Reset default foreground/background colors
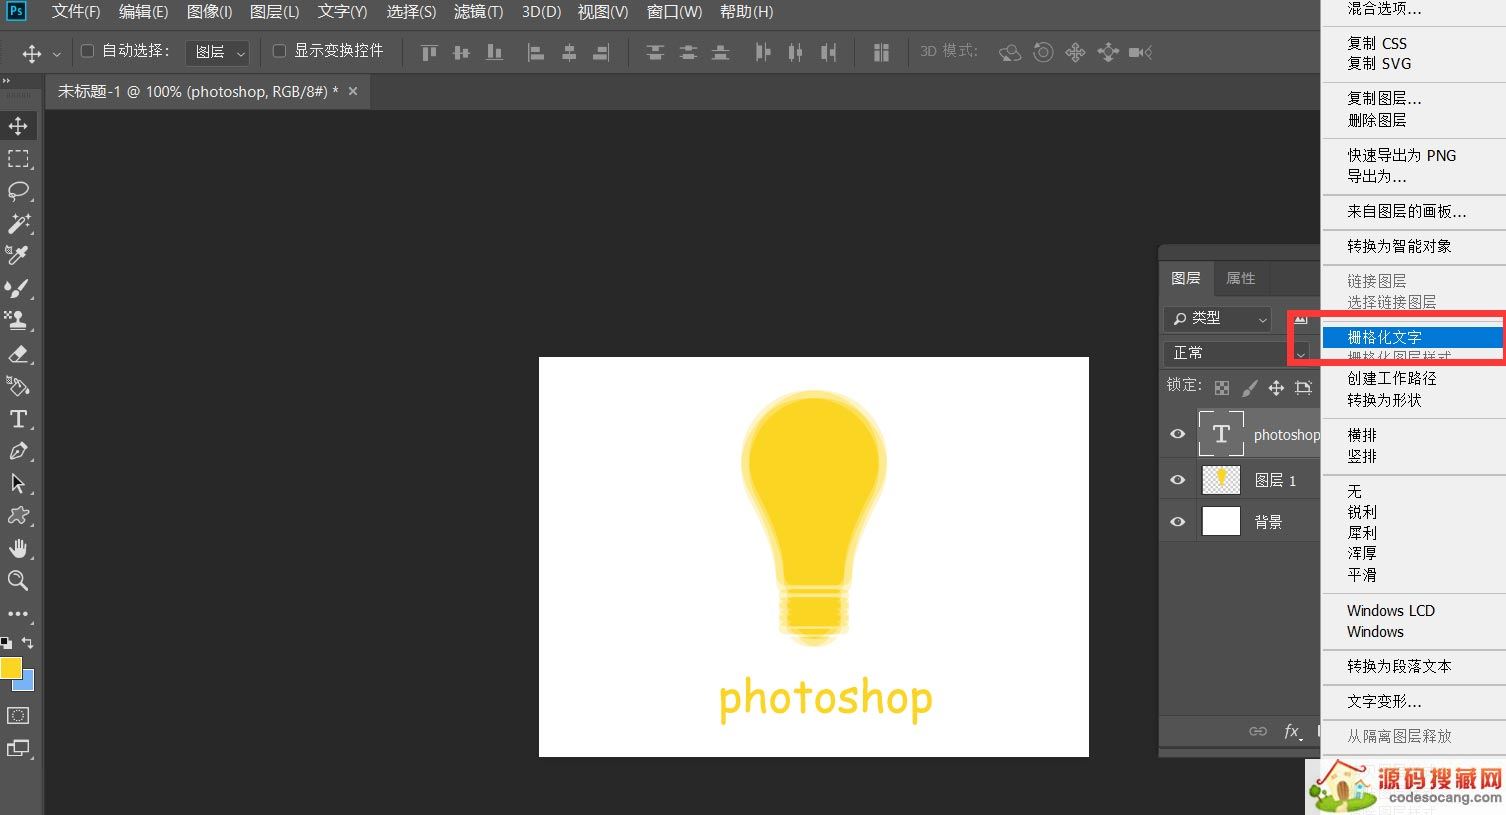 tap(7, 642)
